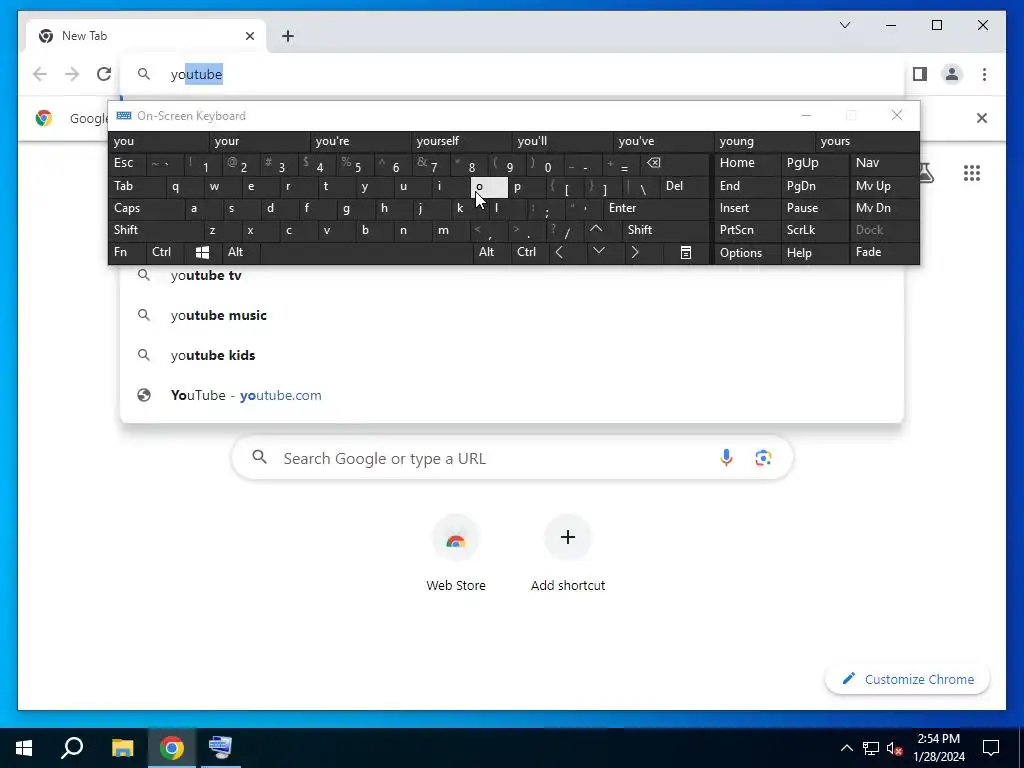Toggle the Nav key on on-screen keyboard
Image resolution: width=1024 pixels, height=768 pixels.
[884, 163]
